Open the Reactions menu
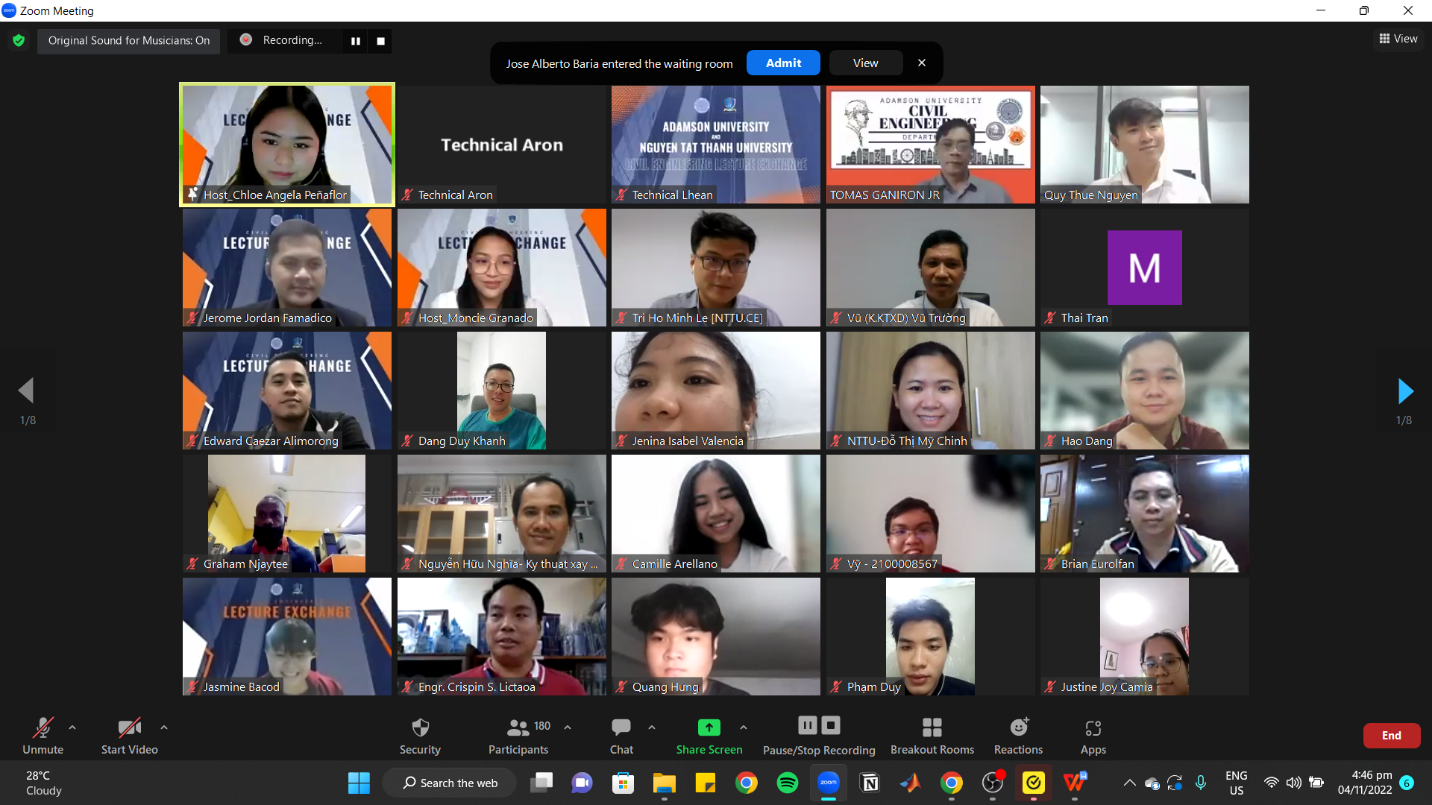This screenshot has height=805, width=1432. [x=1018, y=735]
